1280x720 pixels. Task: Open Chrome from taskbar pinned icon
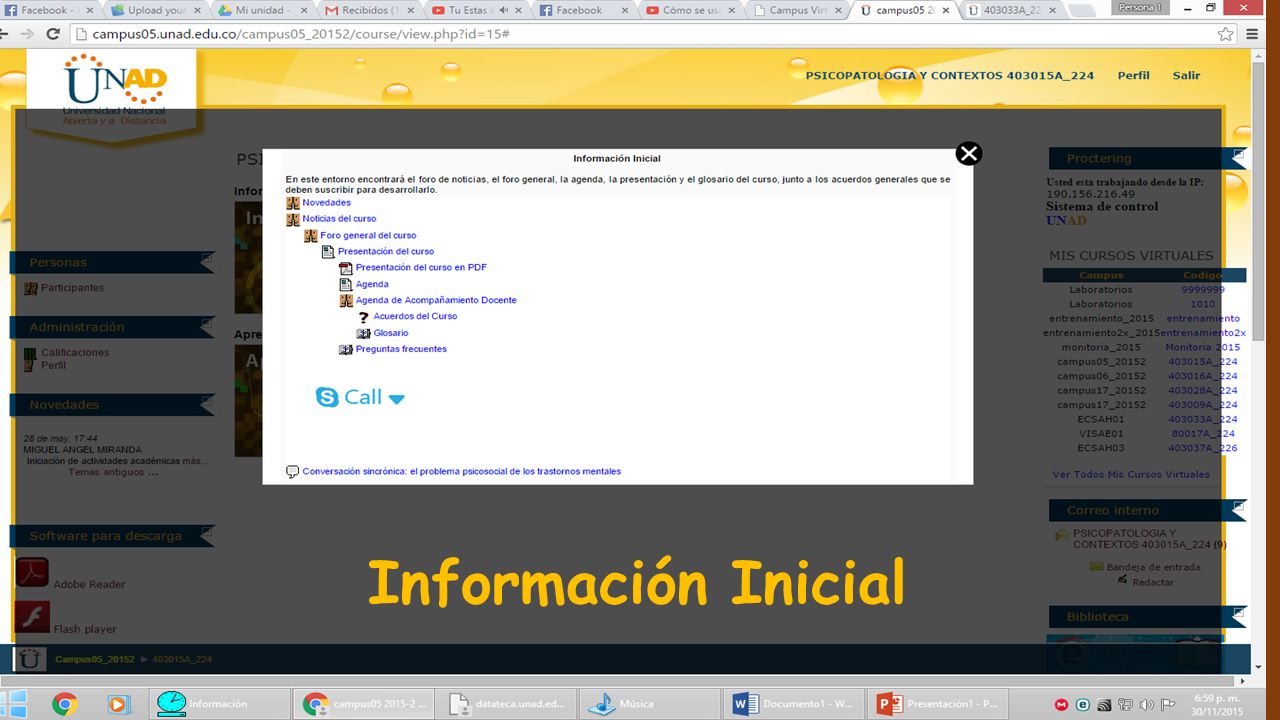tap(65, 704)
